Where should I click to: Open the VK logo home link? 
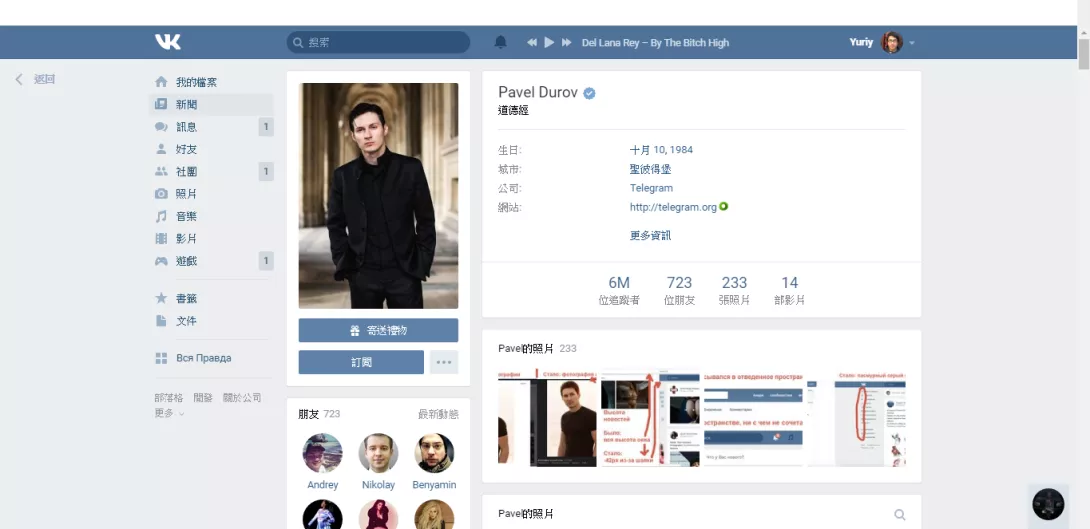point(168,42)
